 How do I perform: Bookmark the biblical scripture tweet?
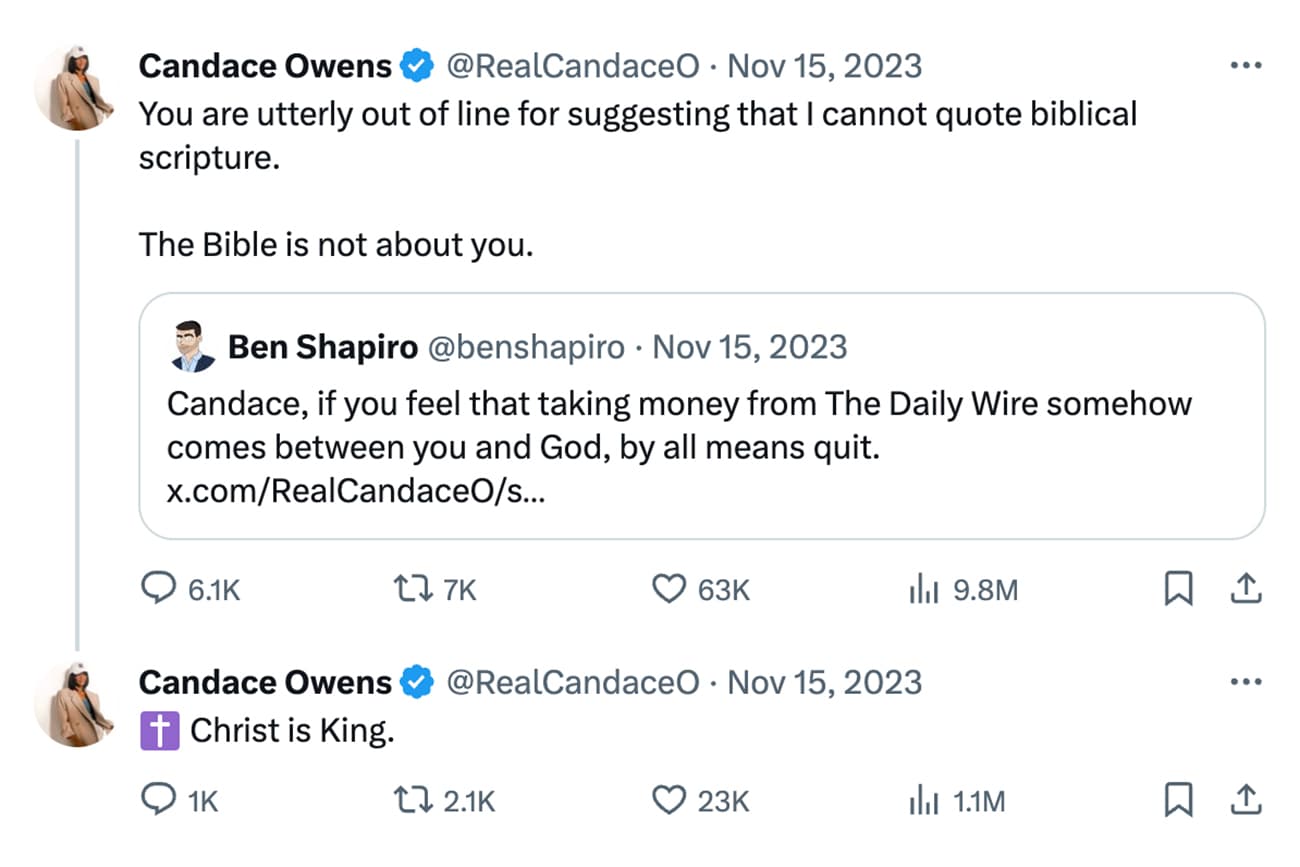pyautogui.click(x=1179, y=590)
